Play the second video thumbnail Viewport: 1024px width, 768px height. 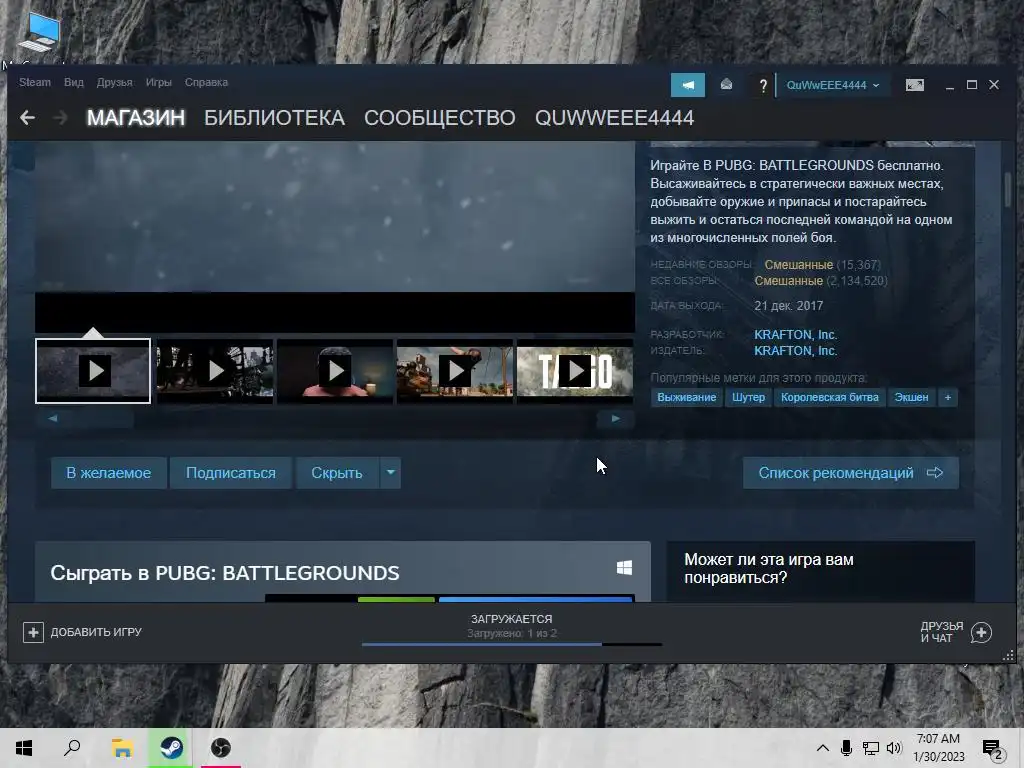coord(215,371)
